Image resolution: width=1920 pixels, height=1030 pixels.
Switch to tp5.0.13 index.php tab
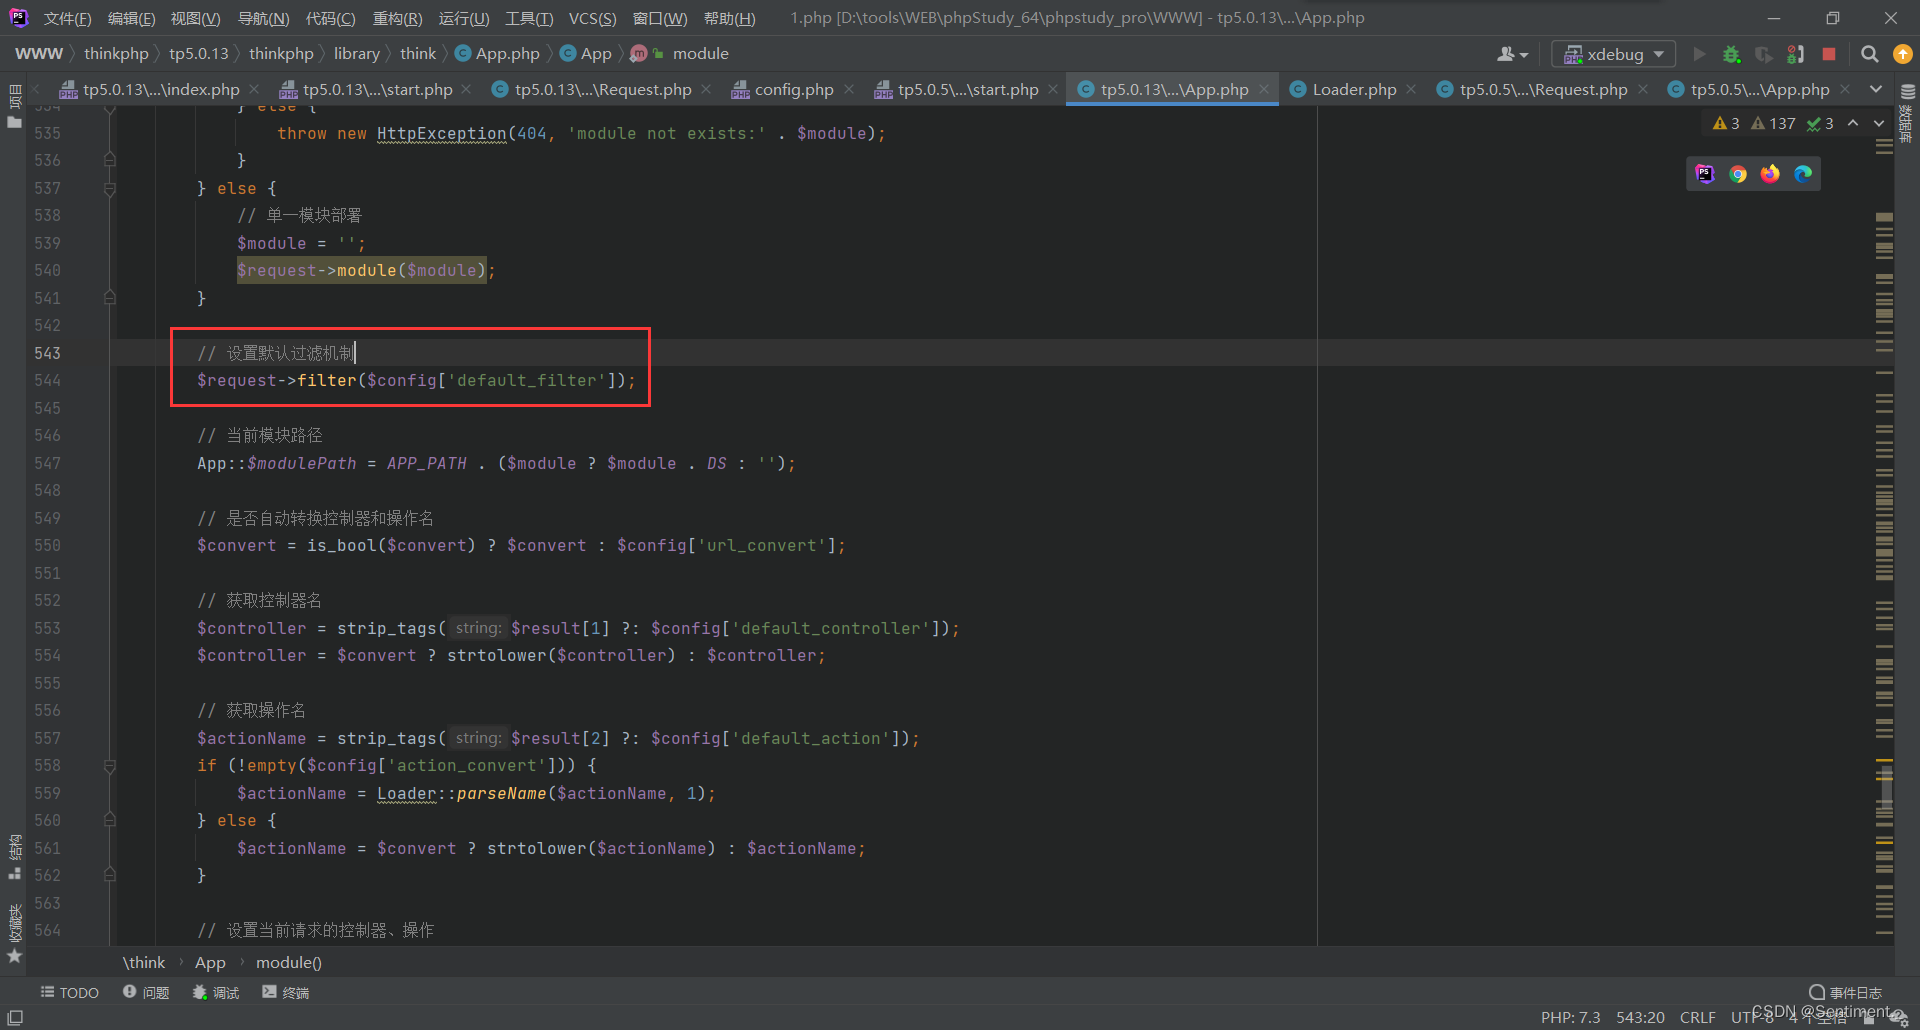click(160, 89)
